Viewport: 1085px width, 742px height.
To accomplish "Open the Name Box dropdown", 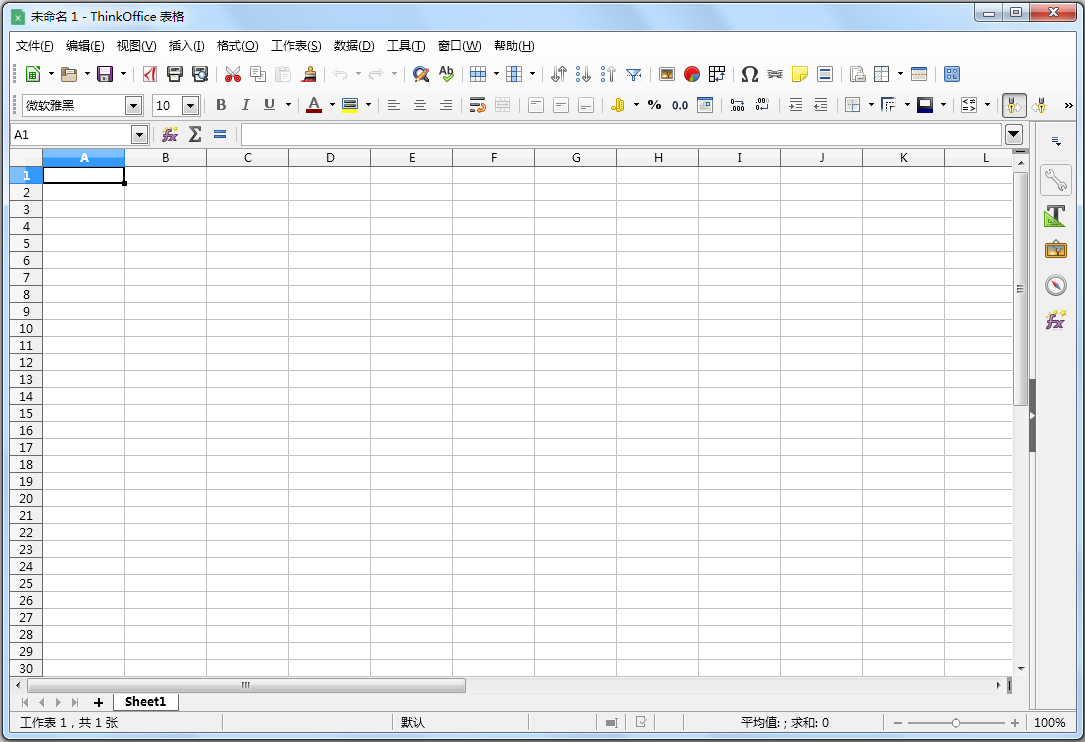I will point(140,134).
